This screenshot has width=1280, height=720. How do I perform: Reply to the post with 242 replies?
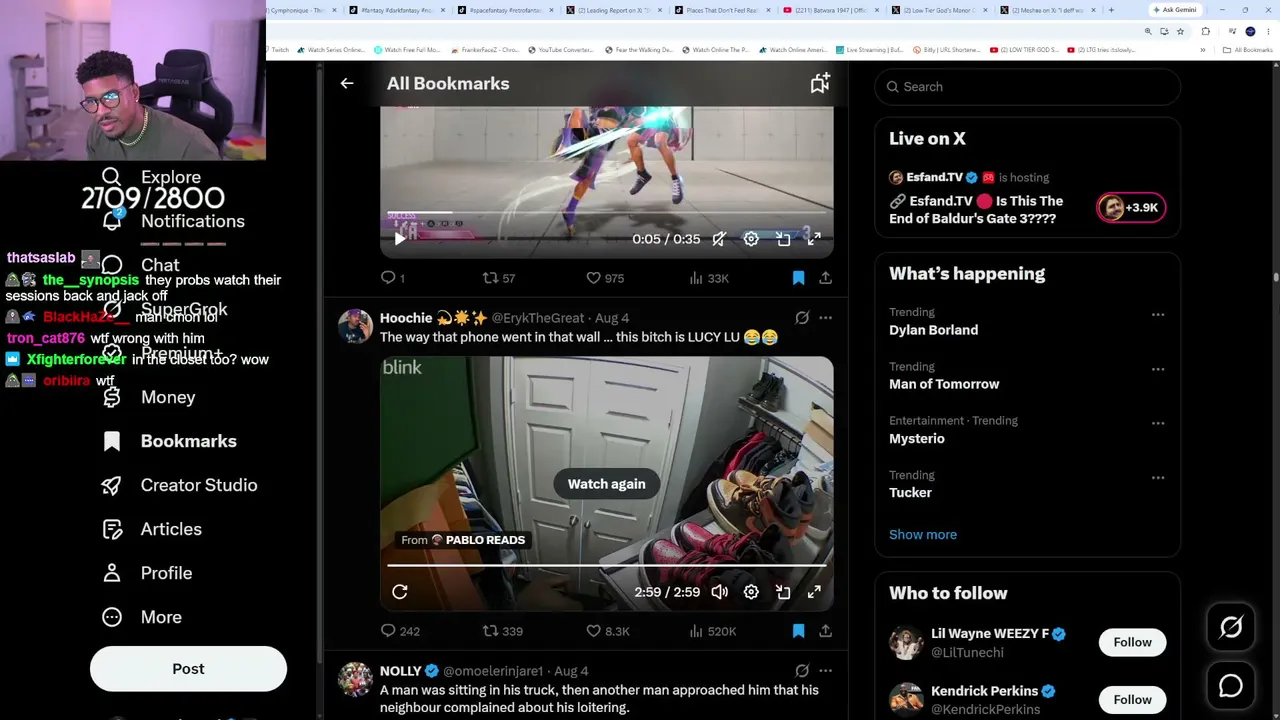point(400,631)
